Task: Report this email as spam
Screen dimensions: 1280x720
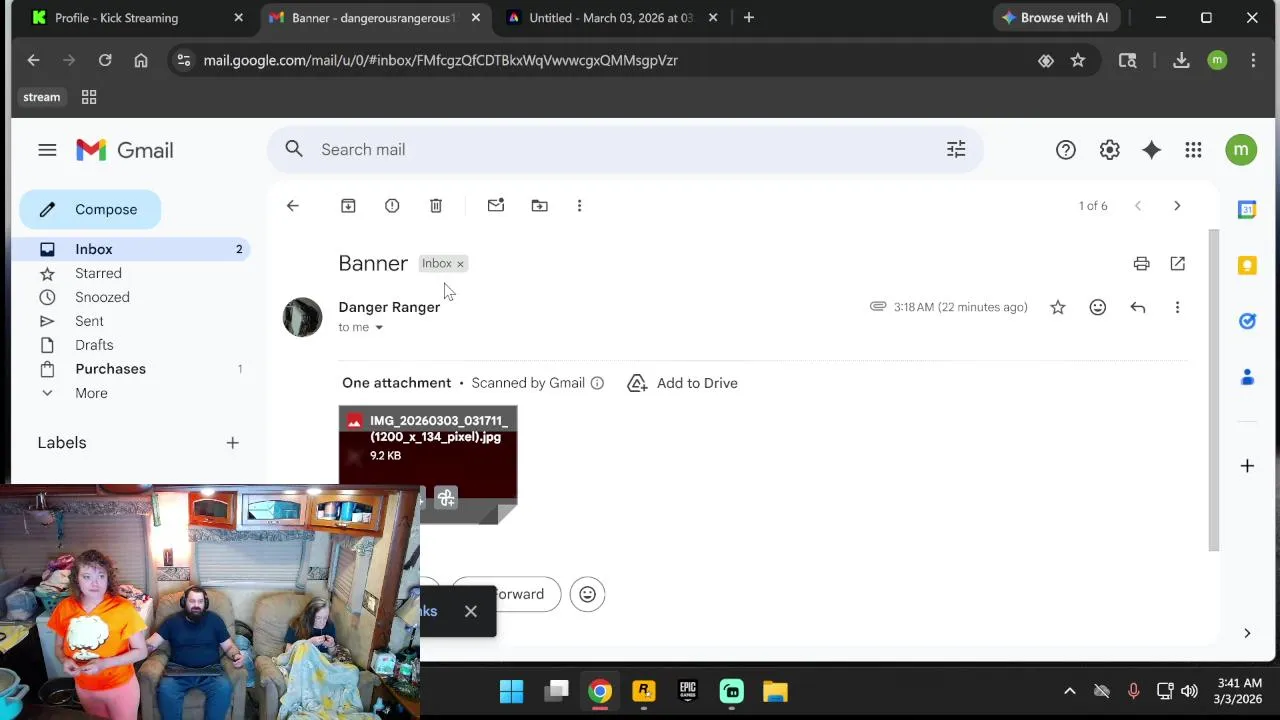Action: pyautogui.click(x=392, y=205)
